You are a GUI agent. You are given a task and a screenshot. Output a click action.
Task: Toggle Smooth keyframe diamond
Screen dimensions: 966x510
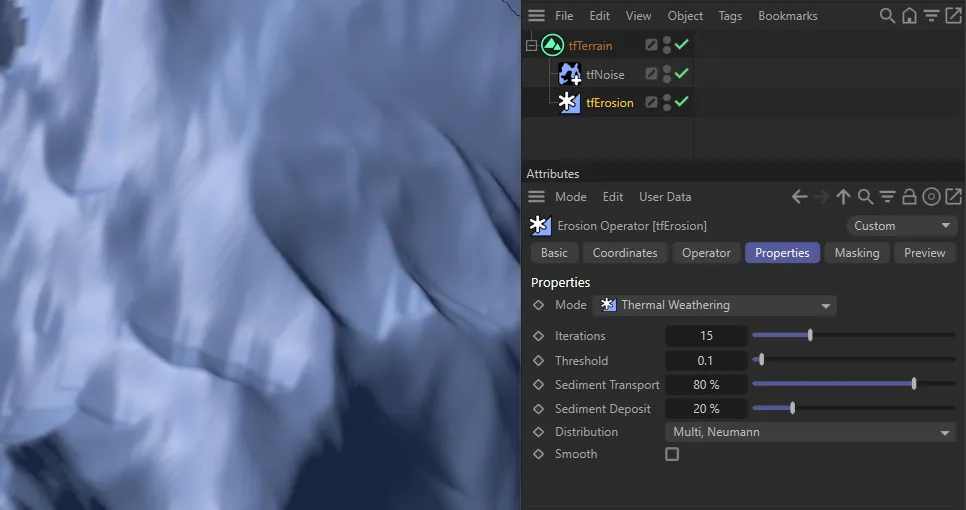pyautogui.click(x=538, y=454)
